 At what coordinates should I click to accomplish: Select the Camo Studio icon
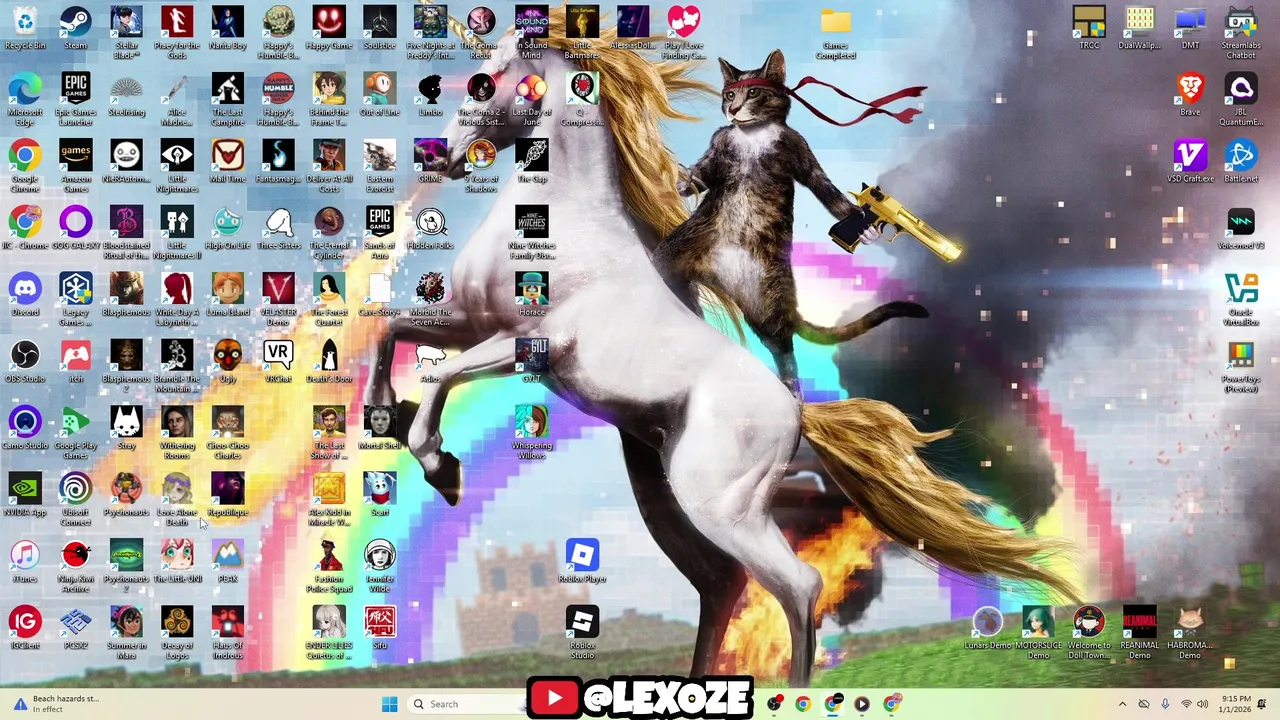click(x=25, y=429)
